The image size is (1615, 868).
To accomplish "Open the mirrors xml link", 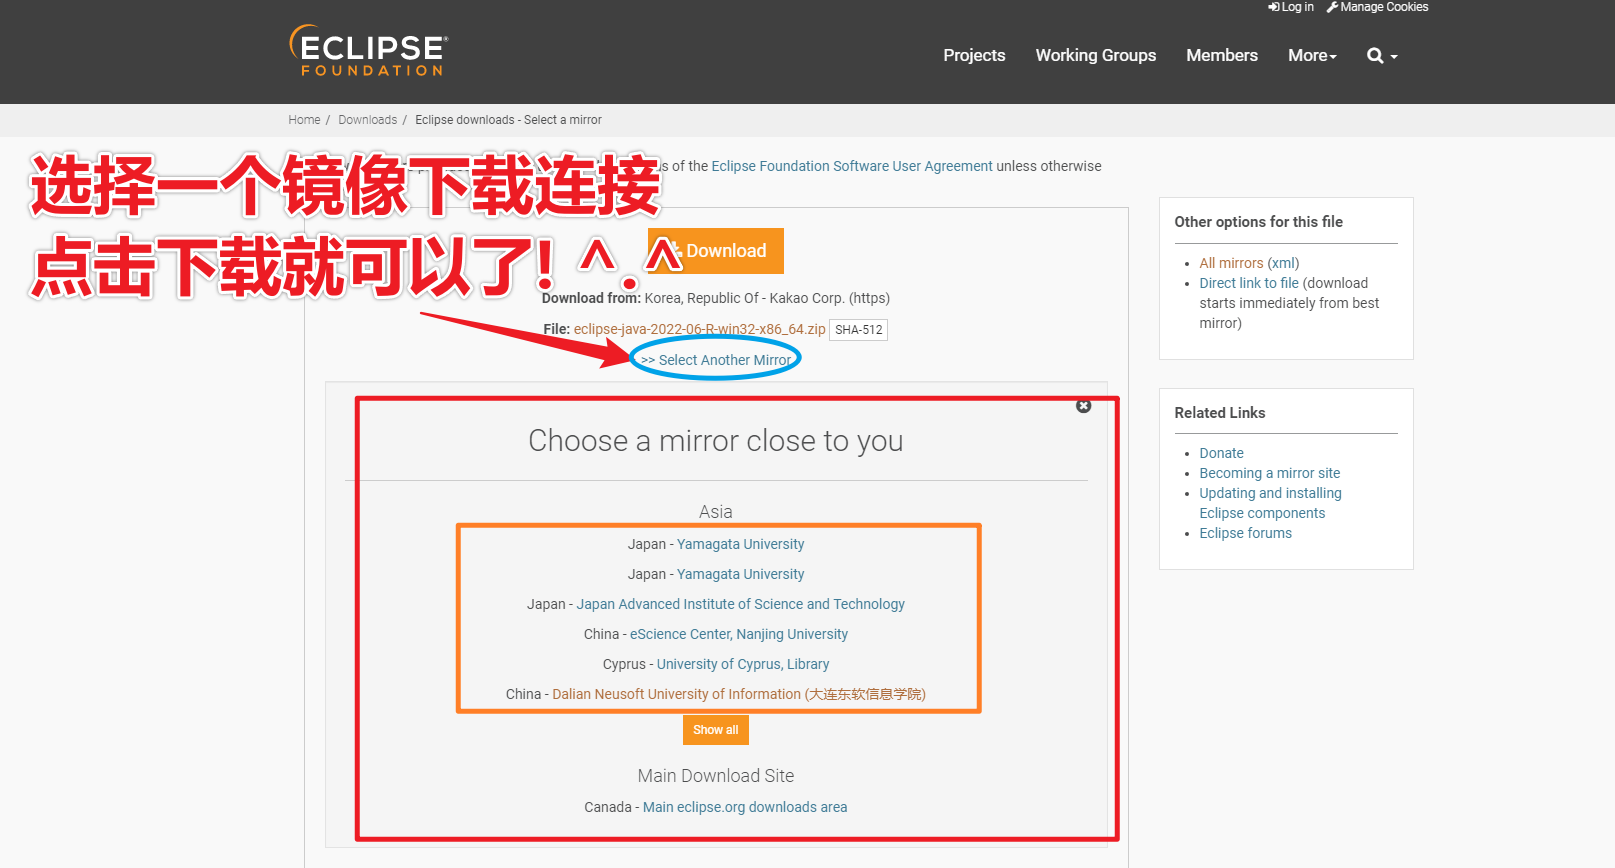I will tap(1284, 263).
